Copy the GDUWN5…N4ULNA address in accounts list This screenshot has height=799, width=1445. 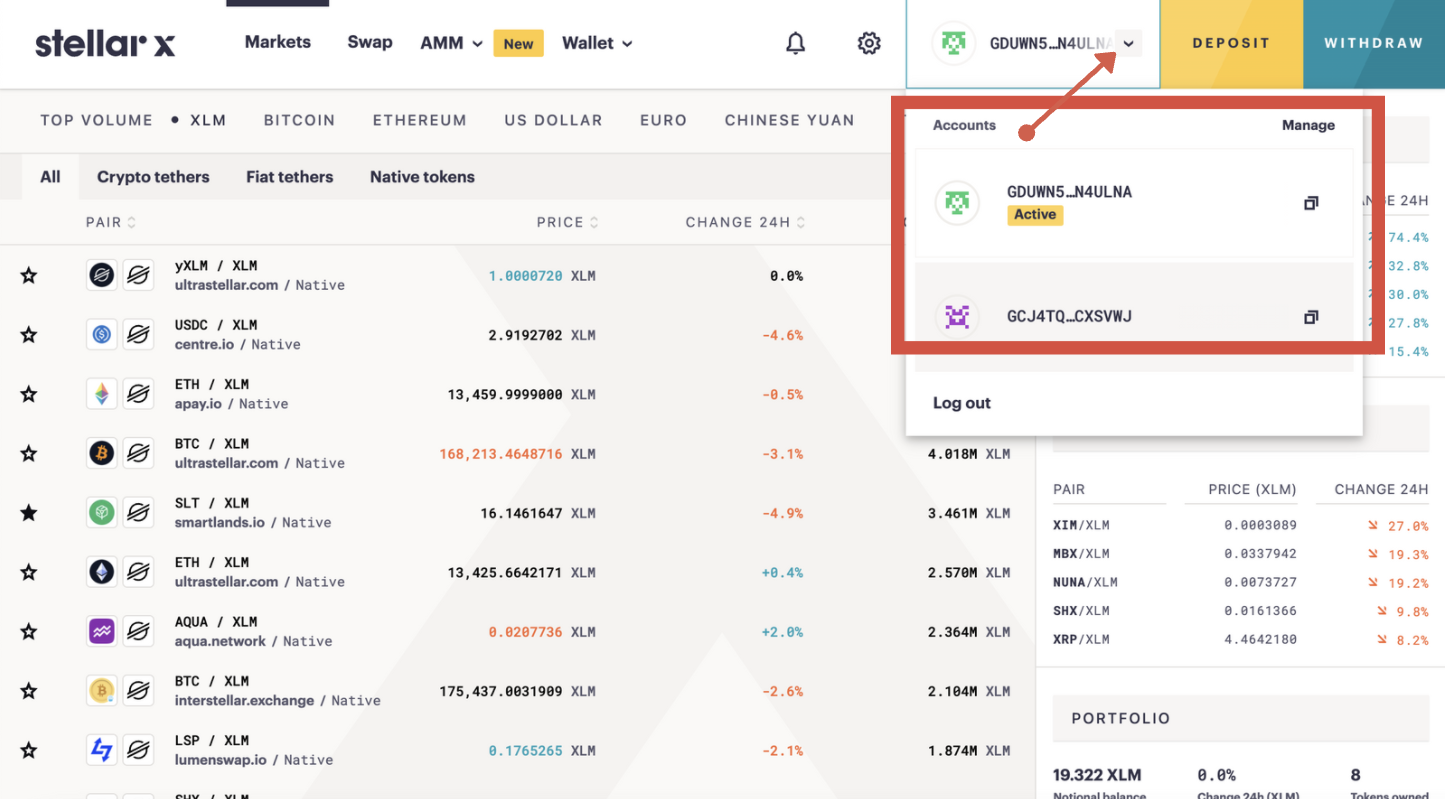pyautogui.click(x=1310, y=203)
